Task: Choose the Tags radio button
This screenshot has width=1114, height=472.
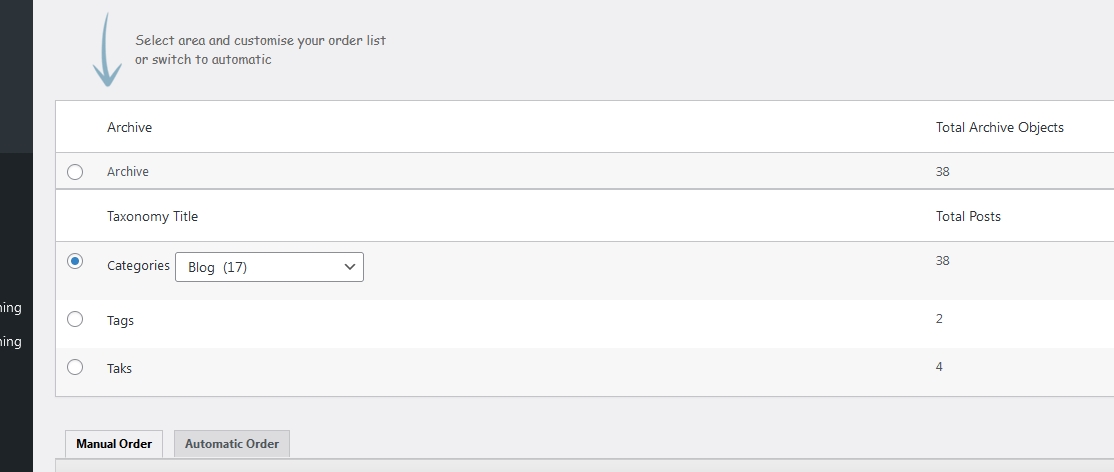Action: [x=75, y=319]
